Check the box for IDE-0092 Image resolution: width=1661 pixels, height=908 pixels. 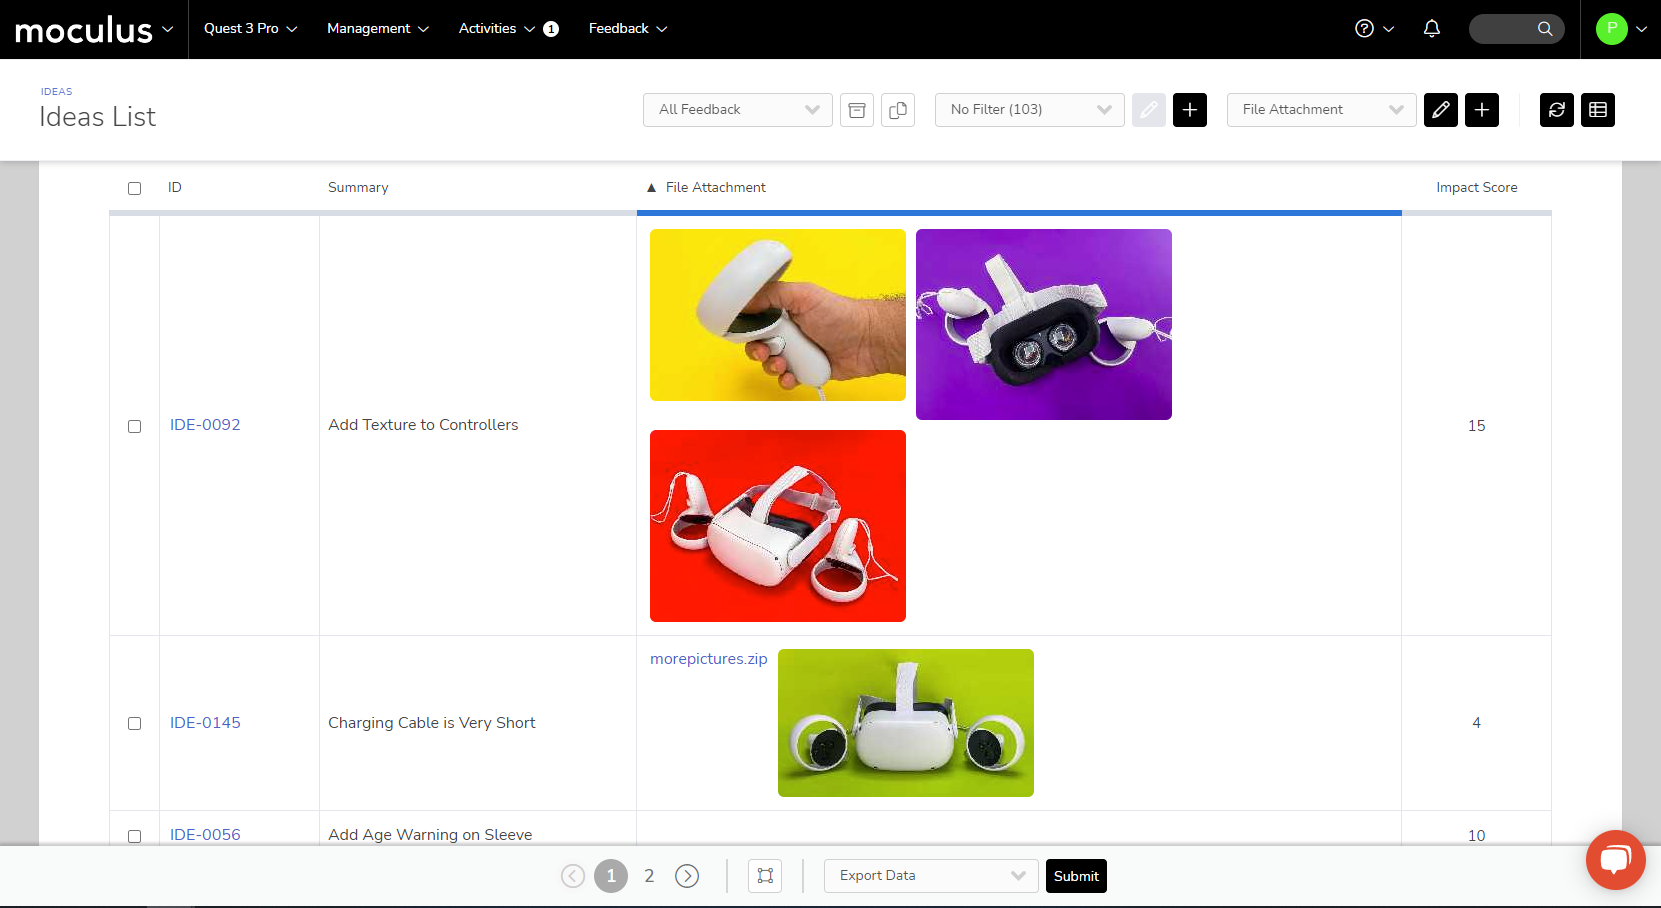click(135, 426)
